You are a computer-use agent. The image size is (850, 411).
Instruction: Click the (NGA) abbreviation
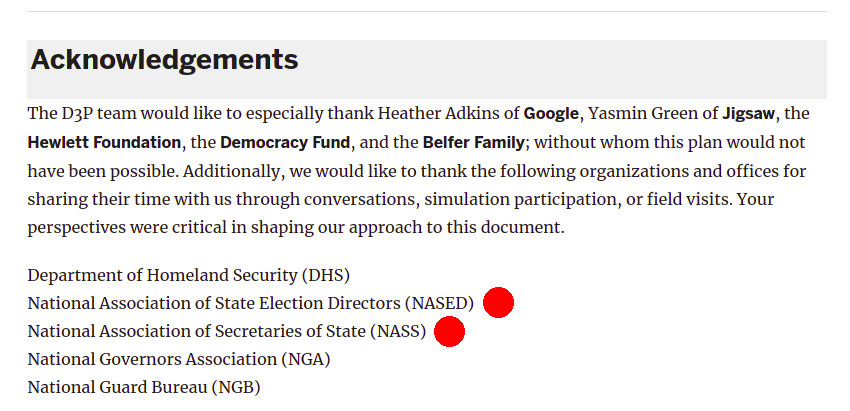point(306,359)
